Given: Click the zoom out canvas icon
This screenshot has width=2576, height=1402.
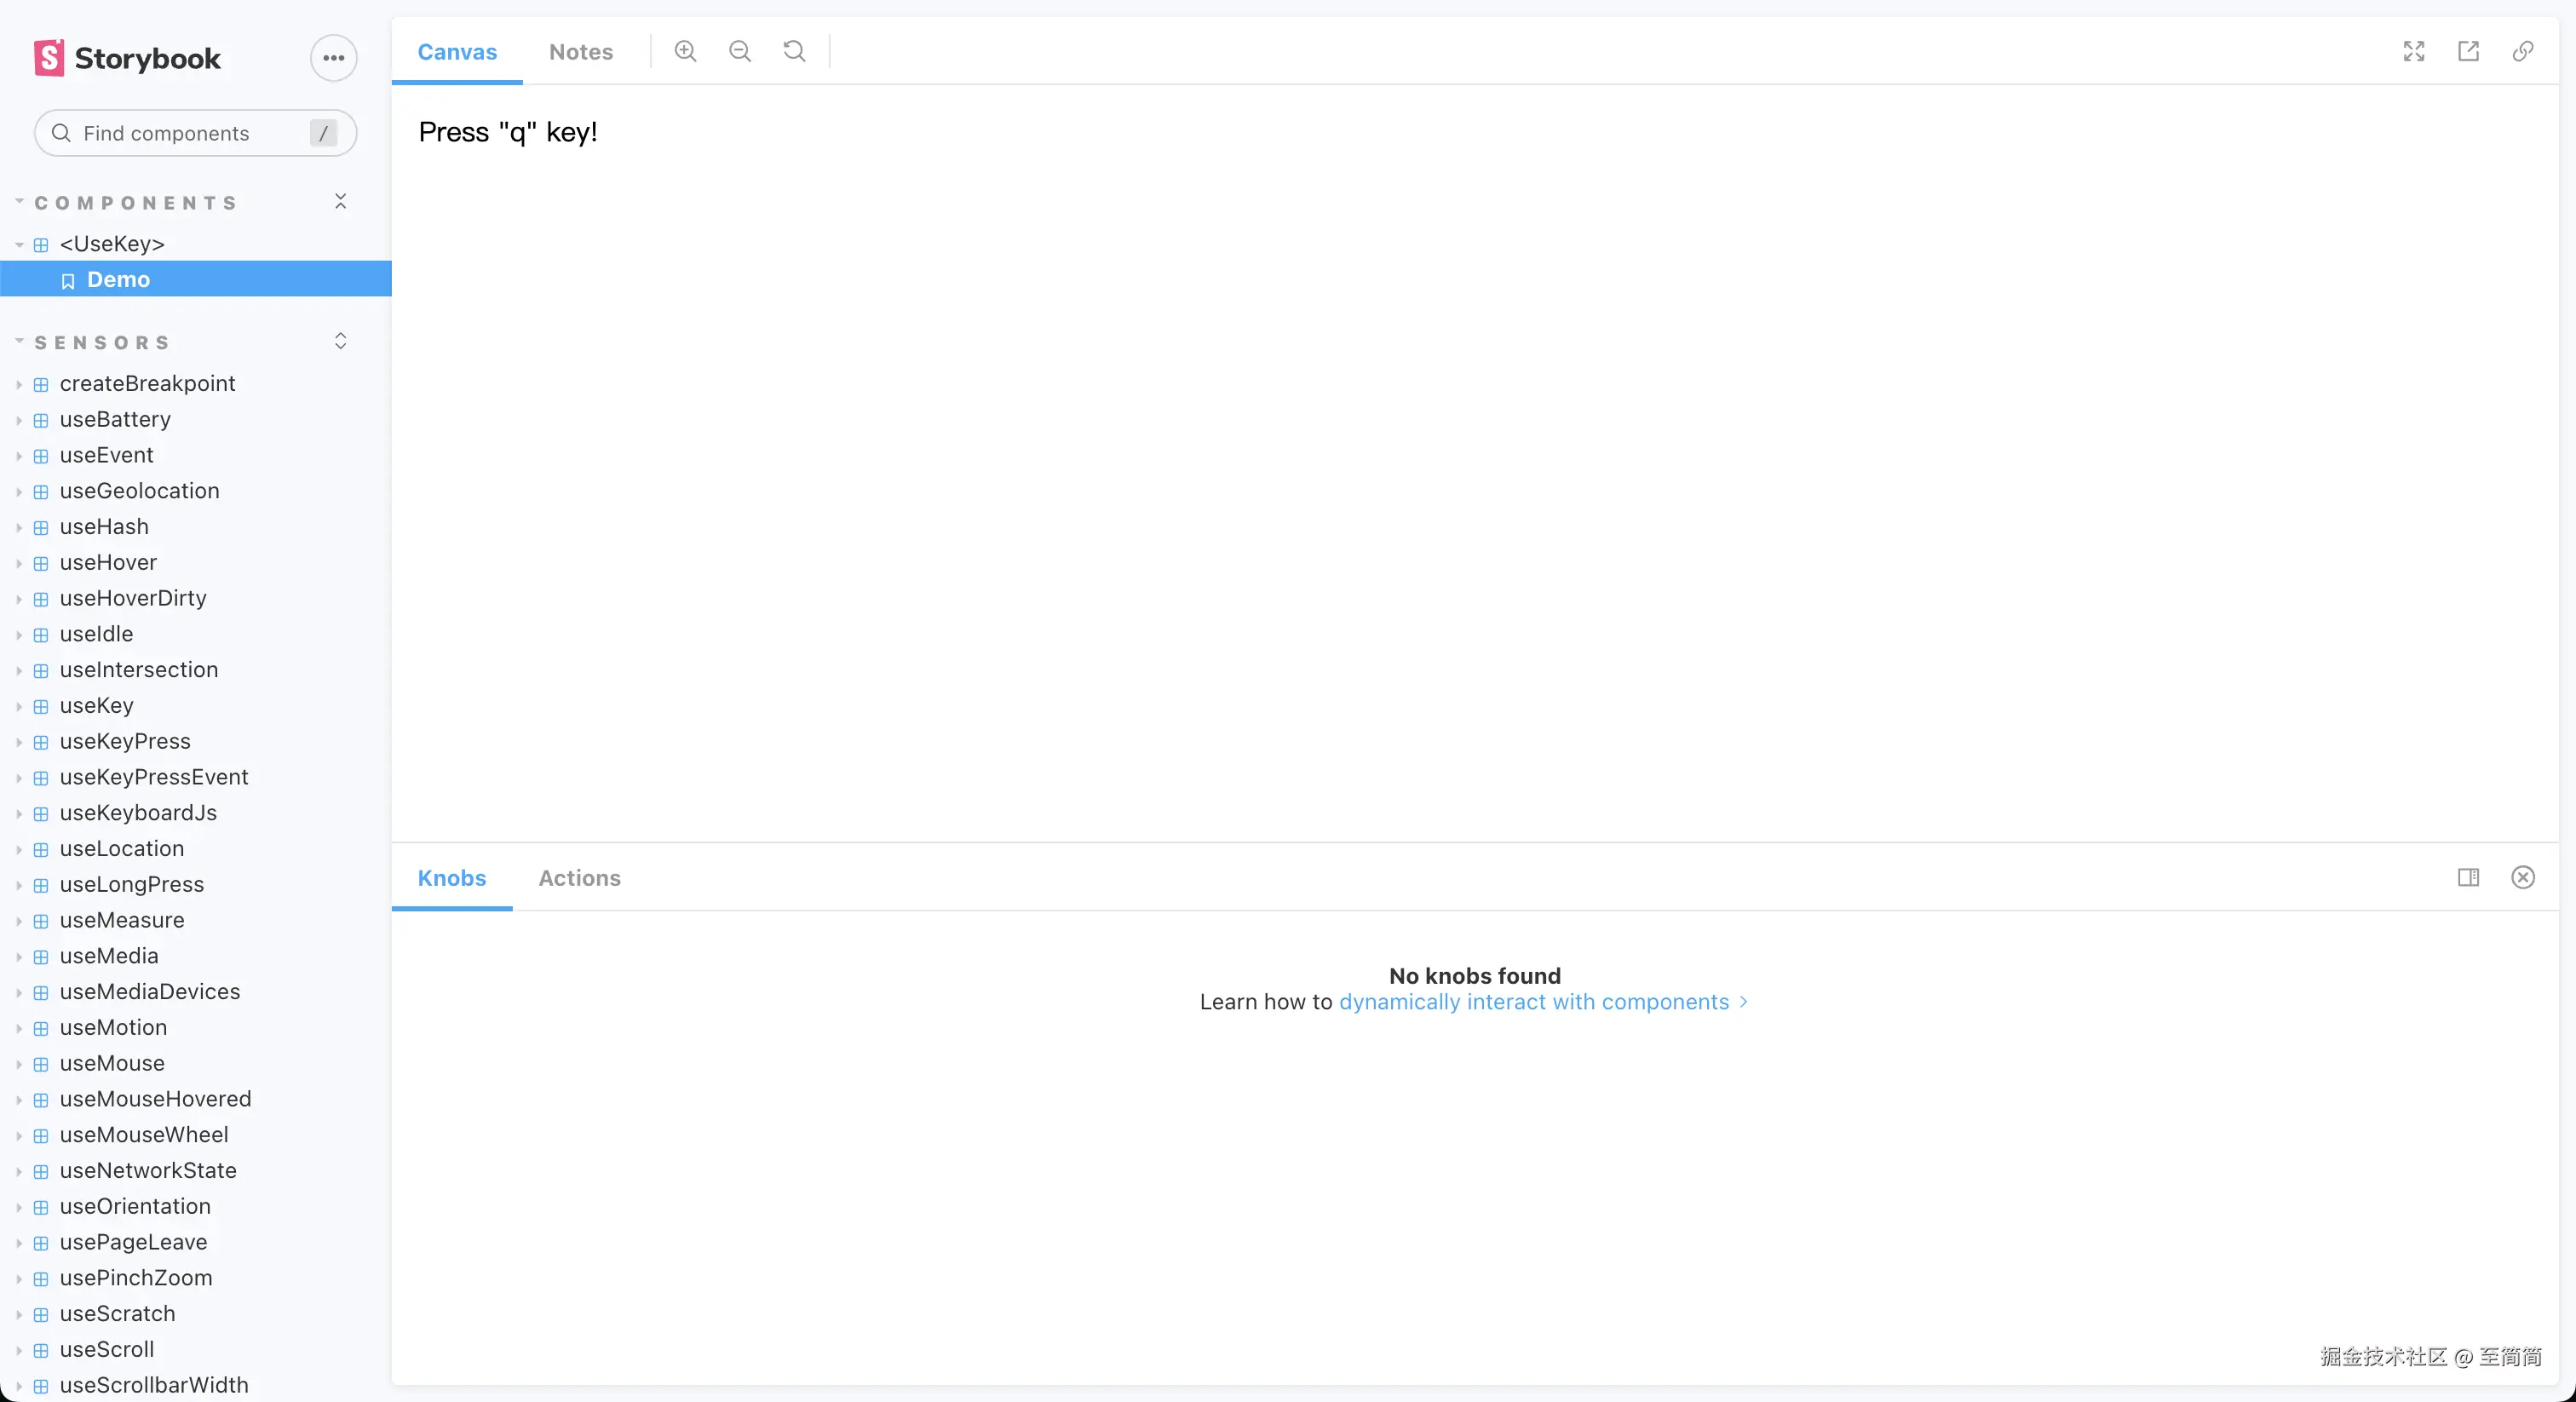Looking at the screenshot, I should point(740,51).
